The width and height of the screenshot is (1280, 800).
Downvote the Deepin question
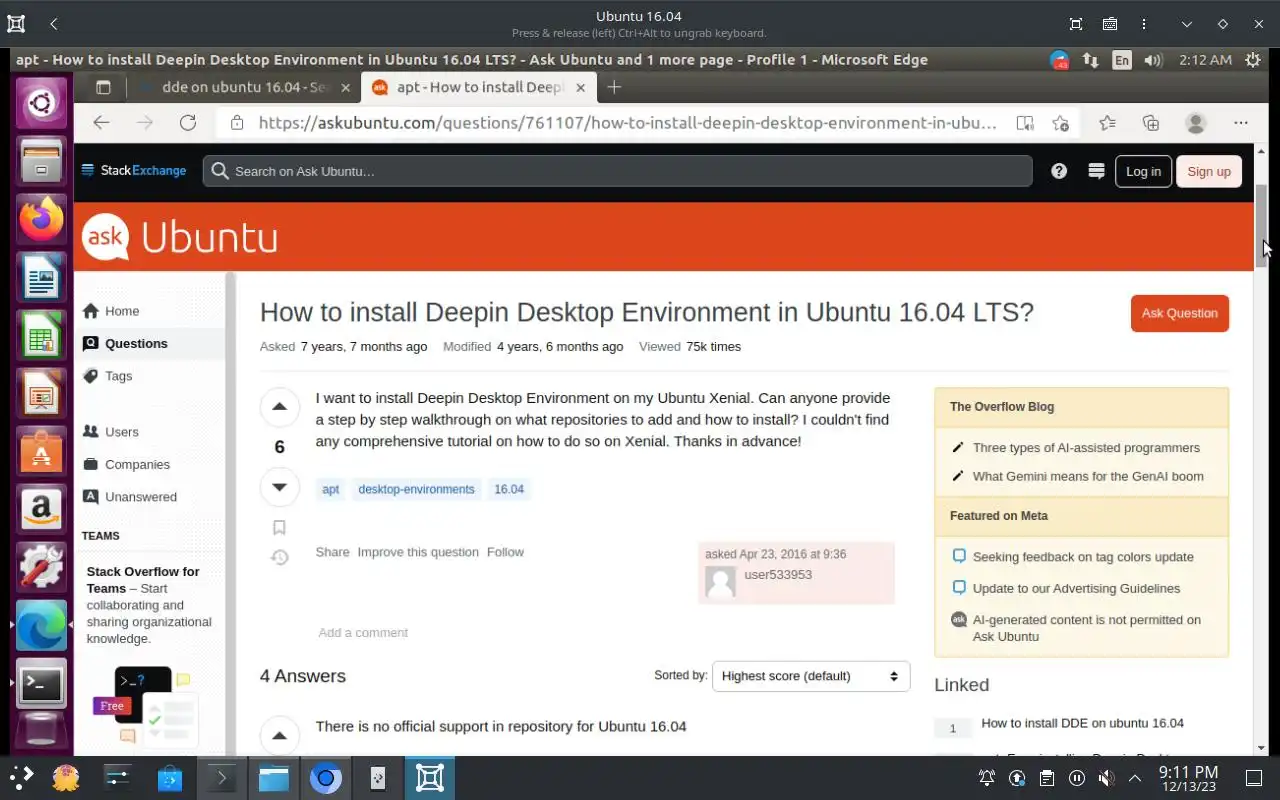(x=279, y=487)
